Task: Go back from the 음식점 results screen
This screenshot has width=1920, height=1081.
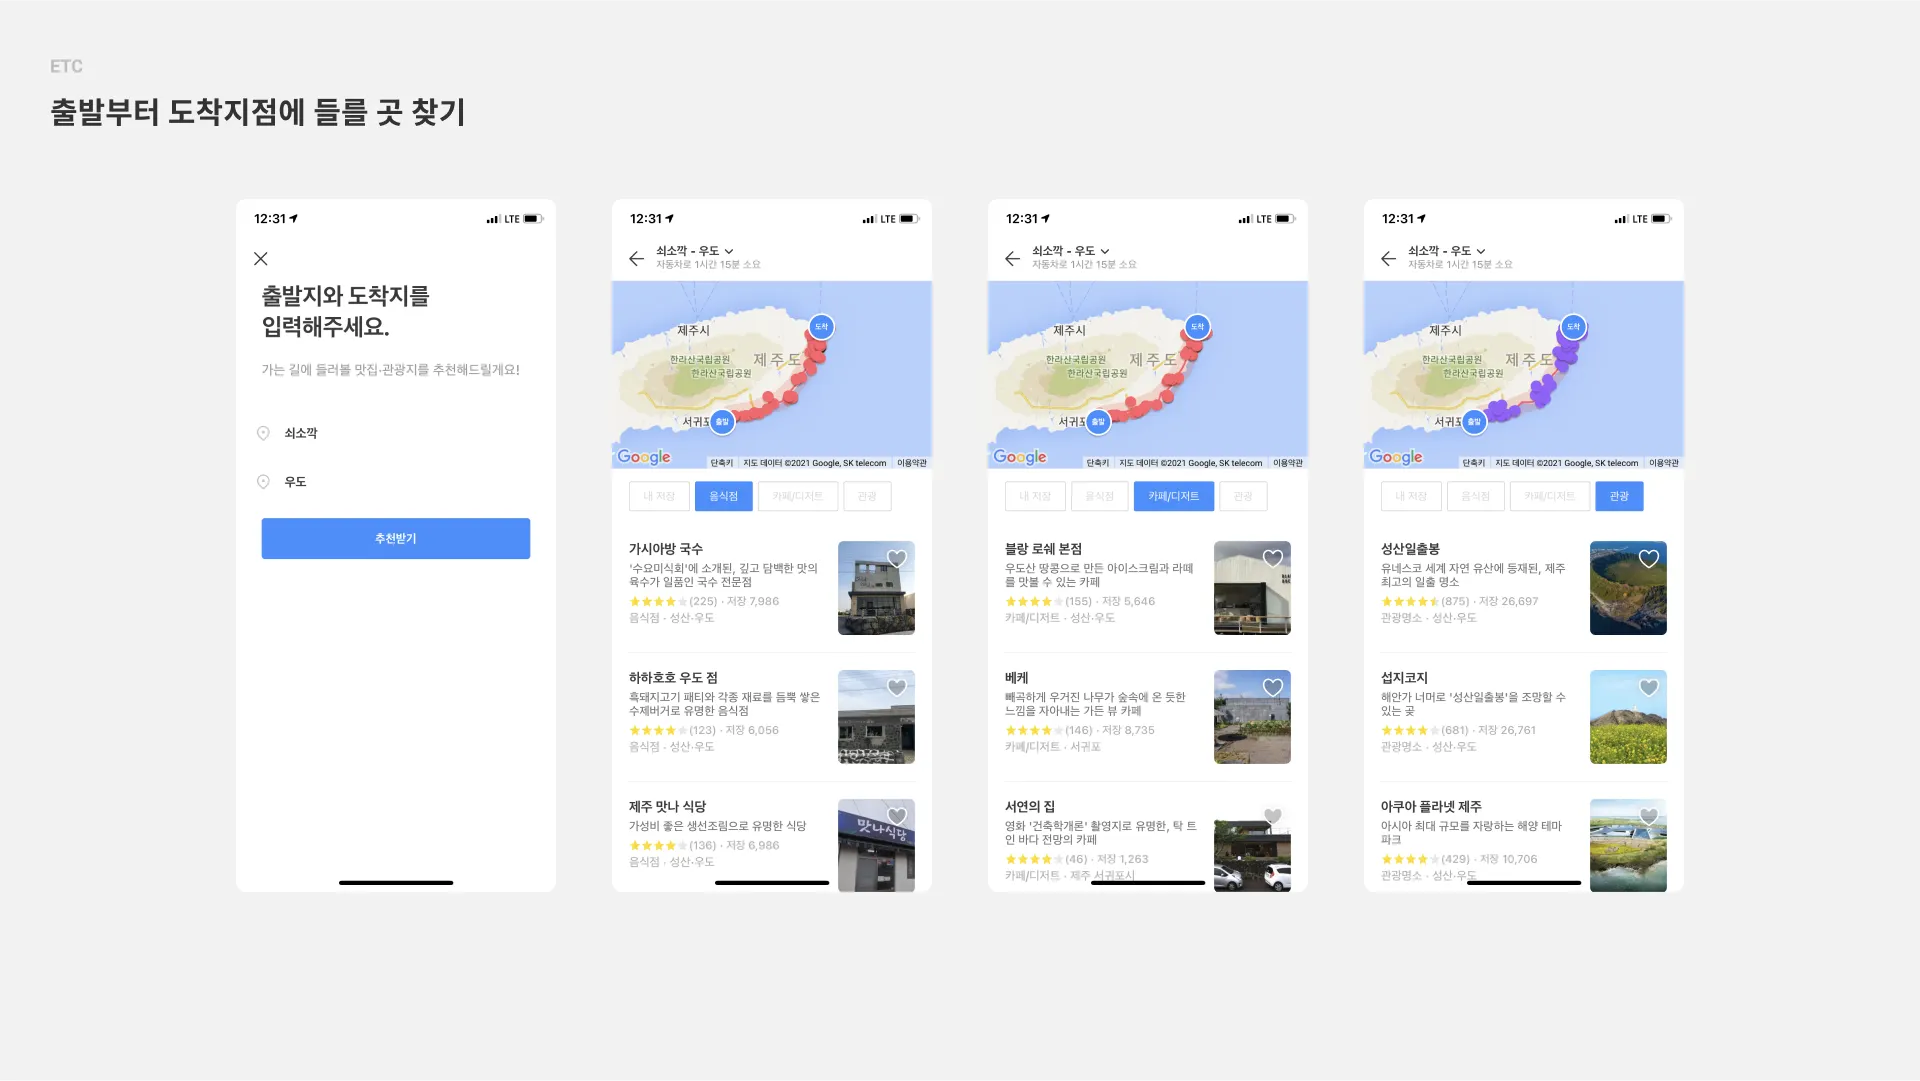Action: pyautogui.click(x=637, y=259)
